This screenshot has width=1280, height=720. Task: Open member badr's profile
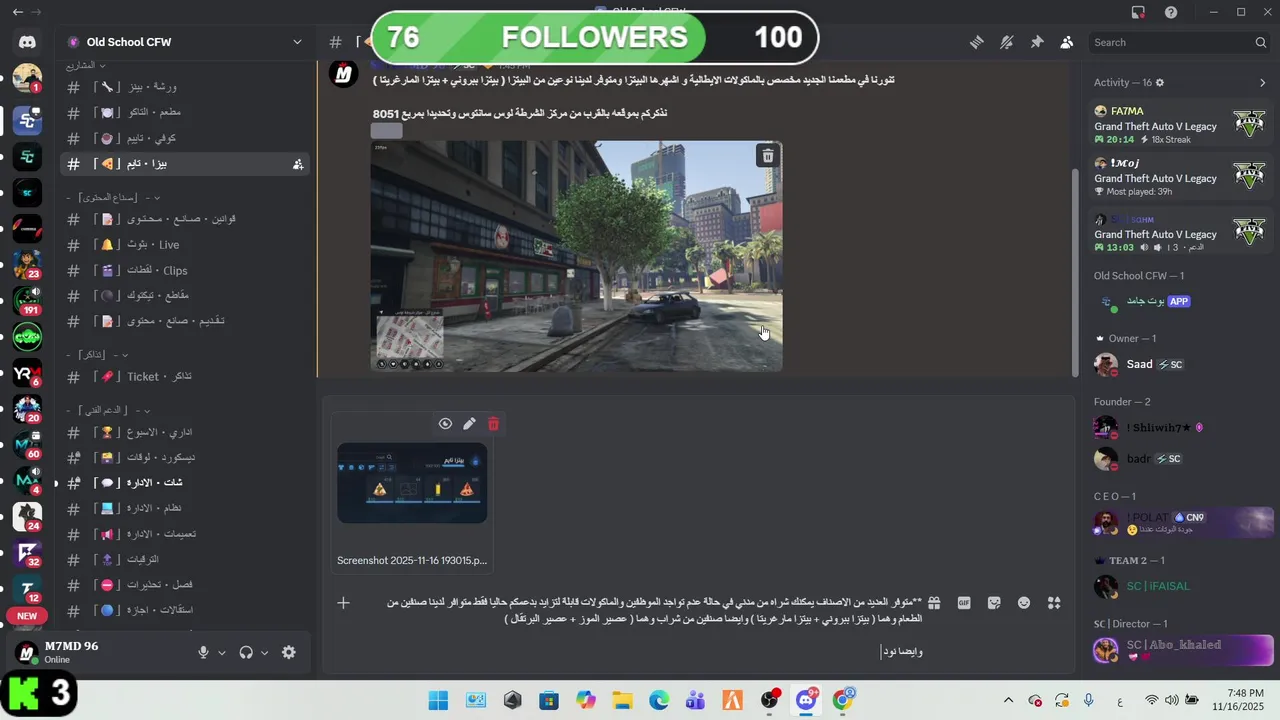[x=1181, y=459]
